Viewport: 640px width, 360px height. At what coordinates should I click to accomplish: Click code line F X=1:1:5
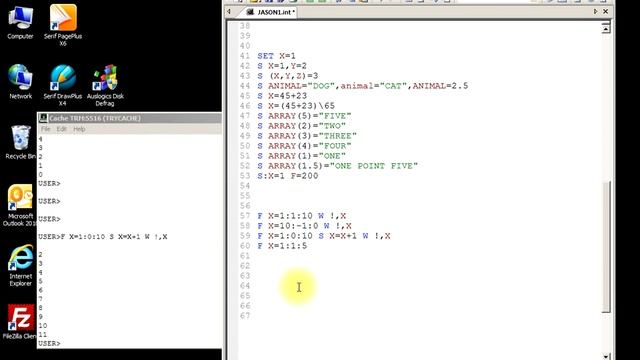282,246
